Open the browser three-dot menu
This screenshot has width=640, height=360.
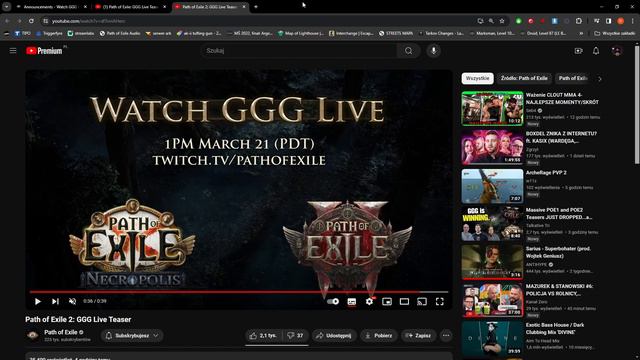633,21
